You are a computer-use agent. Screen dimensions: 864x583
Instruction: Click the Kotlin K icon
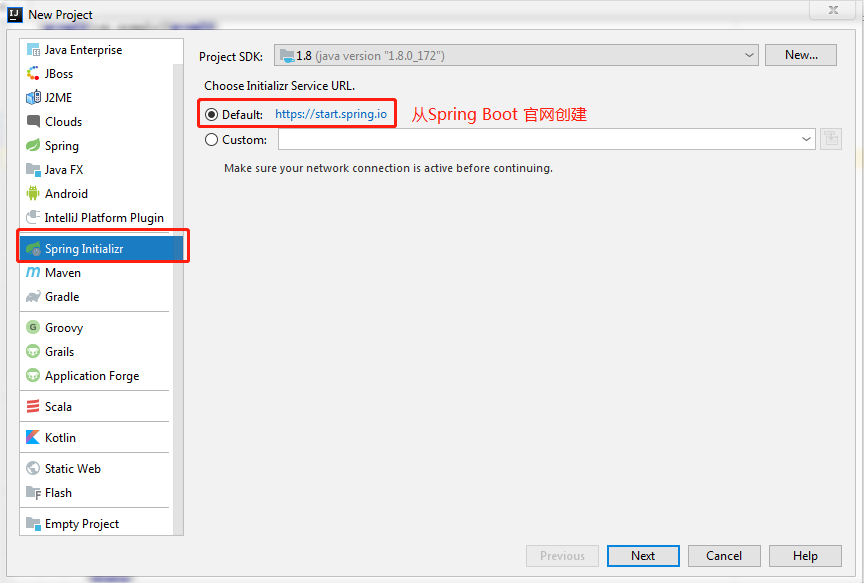[x=33, y=438]
